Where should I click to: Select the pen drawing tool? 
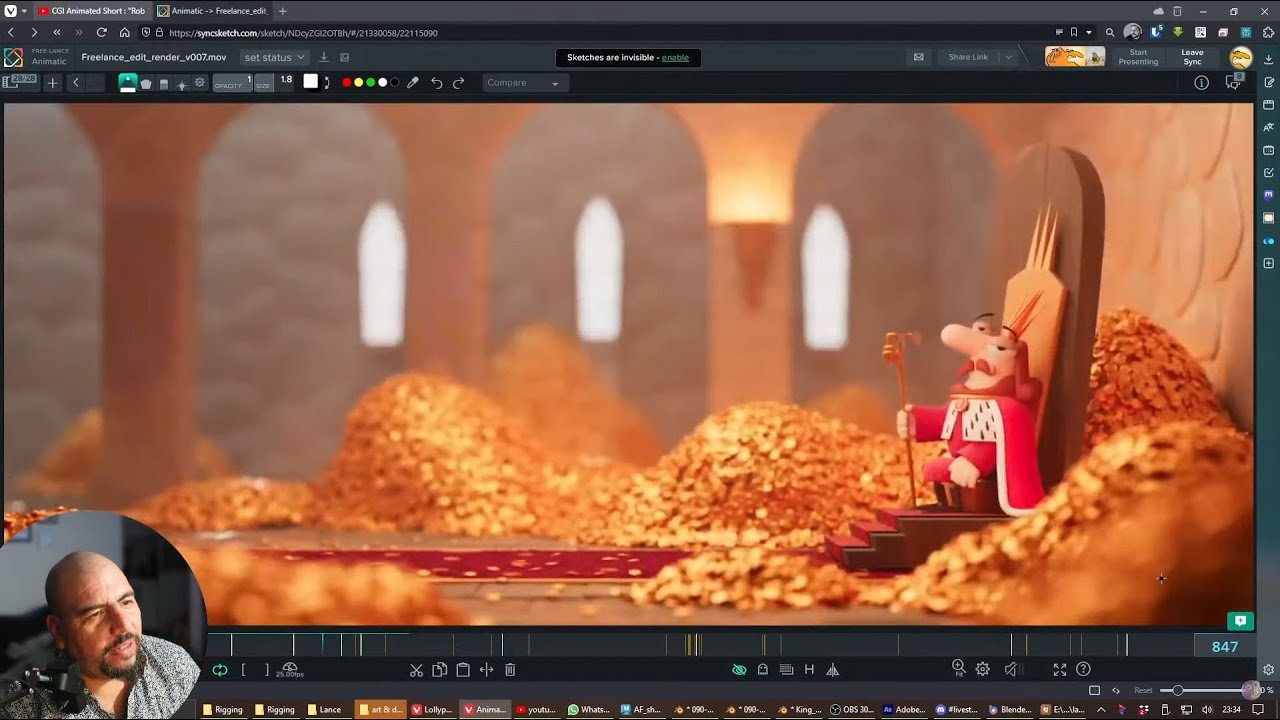click(x=128, y=83)
